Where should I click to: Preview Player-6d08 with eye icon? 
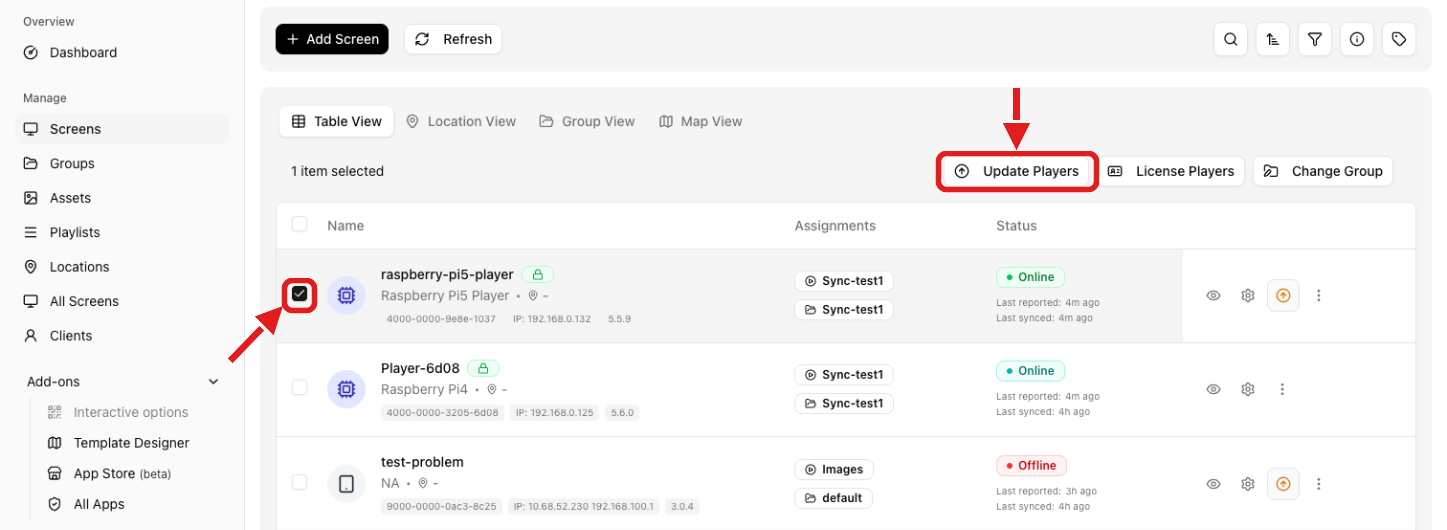(x=1213, y=390)
